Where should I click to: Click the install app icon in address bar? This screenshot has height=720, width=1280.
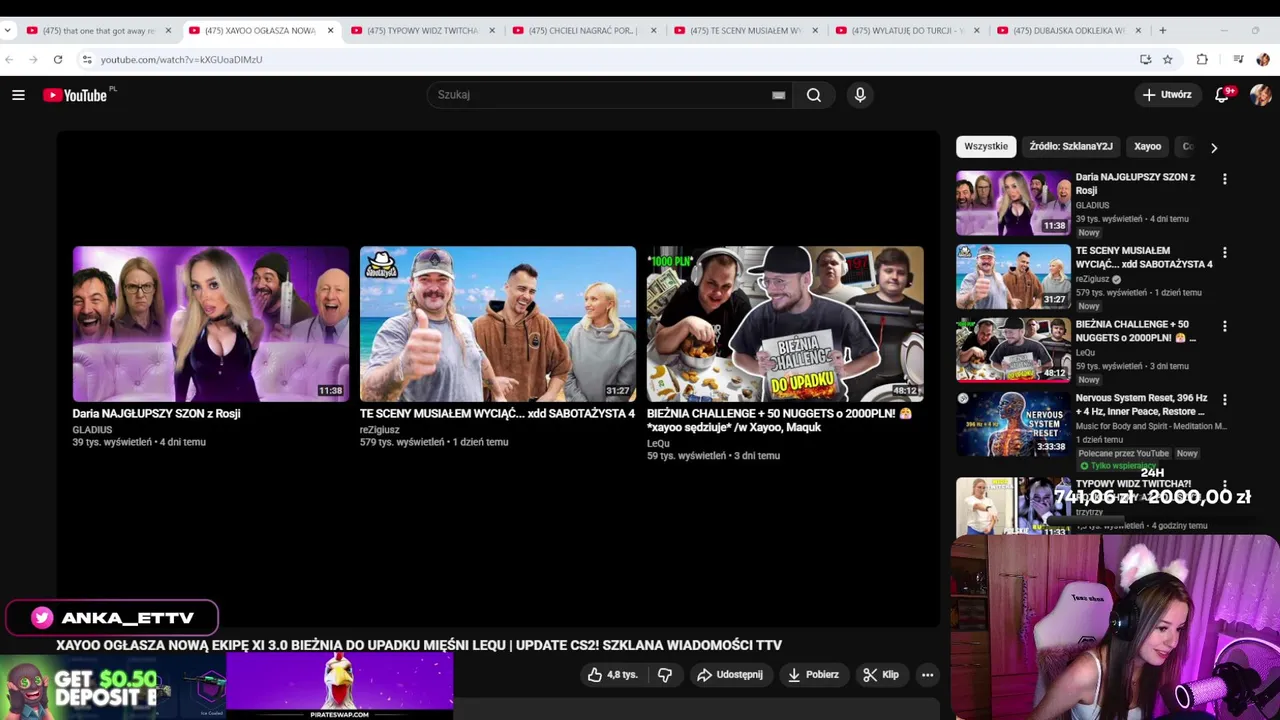(1146, 59)
